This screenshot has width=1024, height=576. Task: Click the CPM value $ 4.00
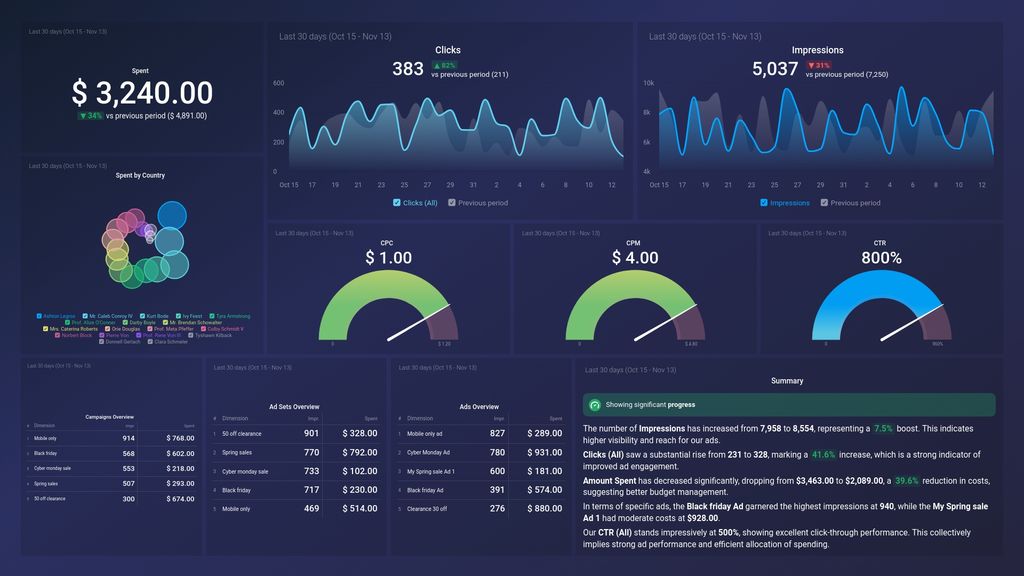tap(635, 258)
